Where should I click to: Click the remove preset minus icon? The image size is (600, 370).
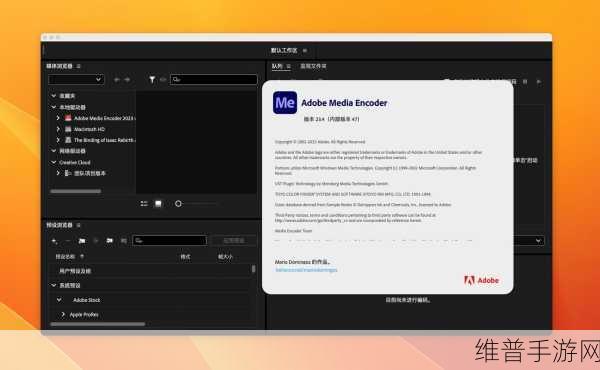click(x=68, y=241)
